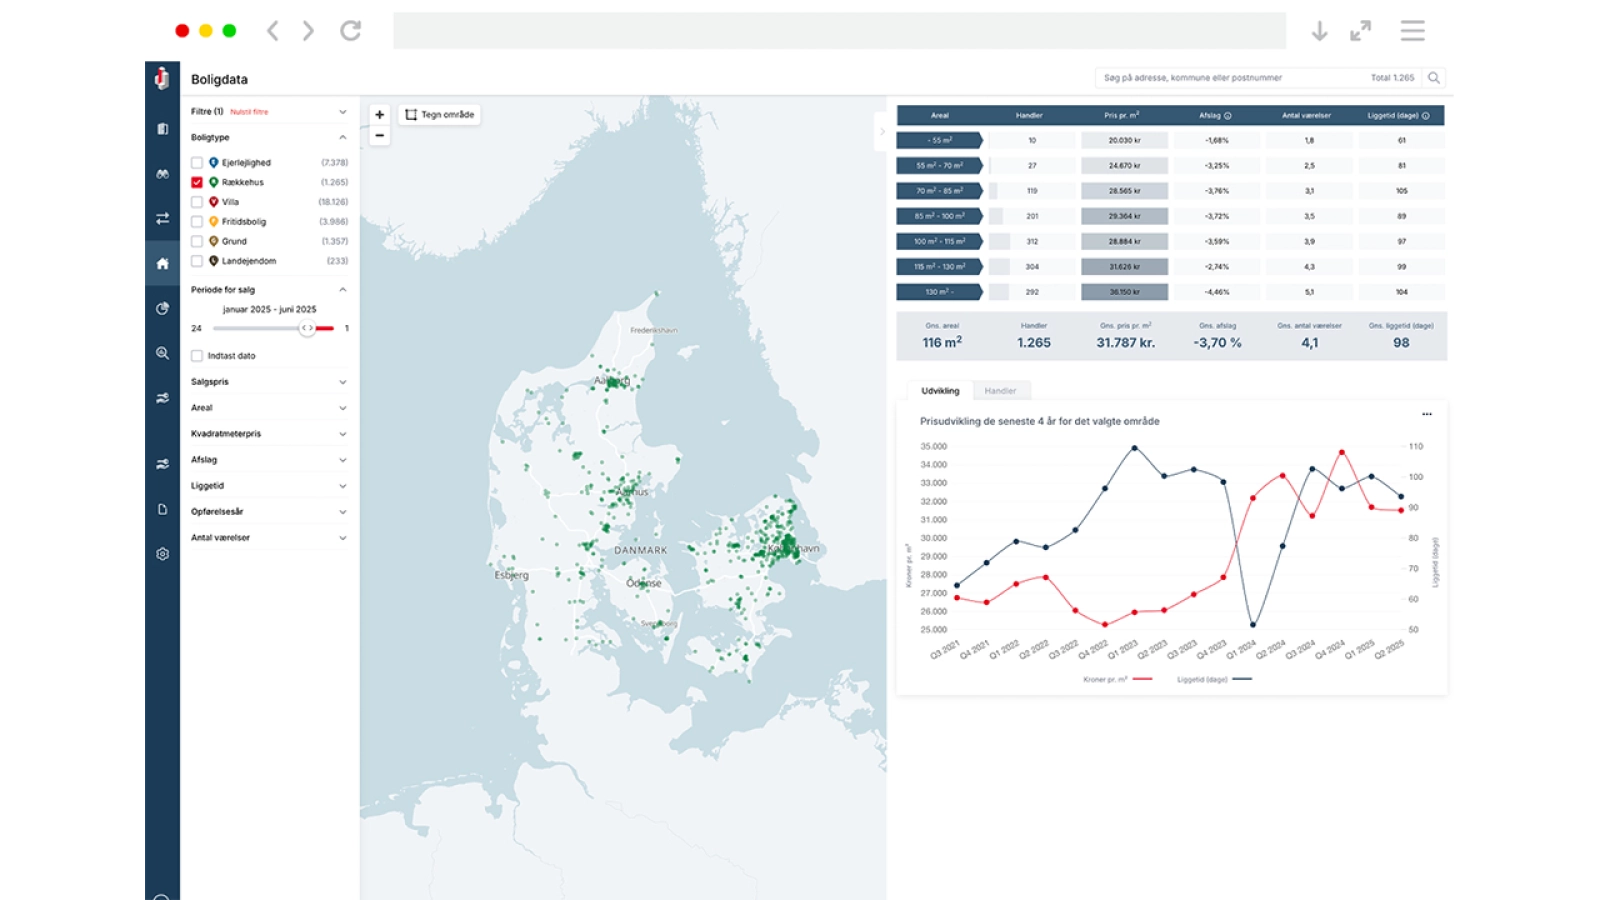Switch to the Handler tab
1600x900 pixels.
[x=1000, y=391]
